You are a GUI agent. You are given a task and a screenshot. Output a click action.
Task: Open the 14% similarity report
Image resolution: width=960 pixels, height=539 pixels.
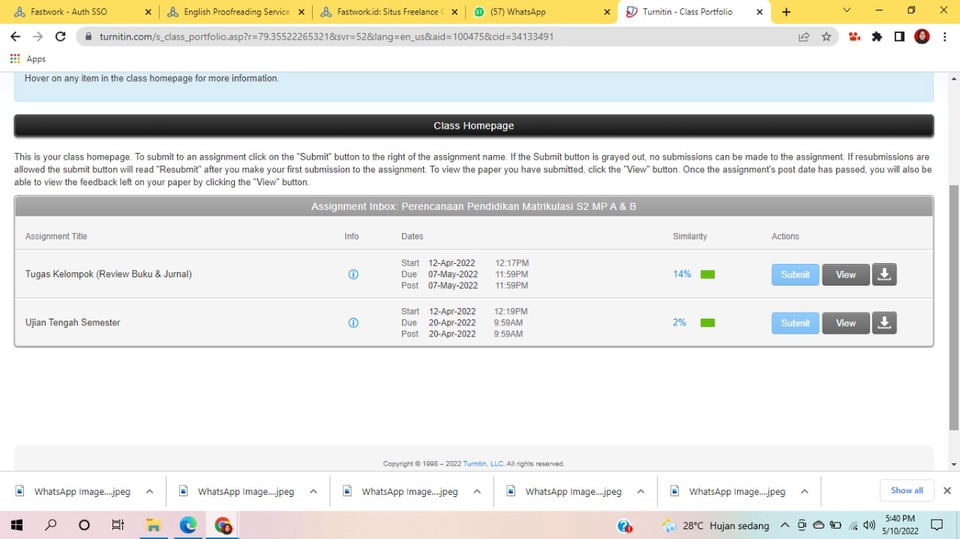682,274
